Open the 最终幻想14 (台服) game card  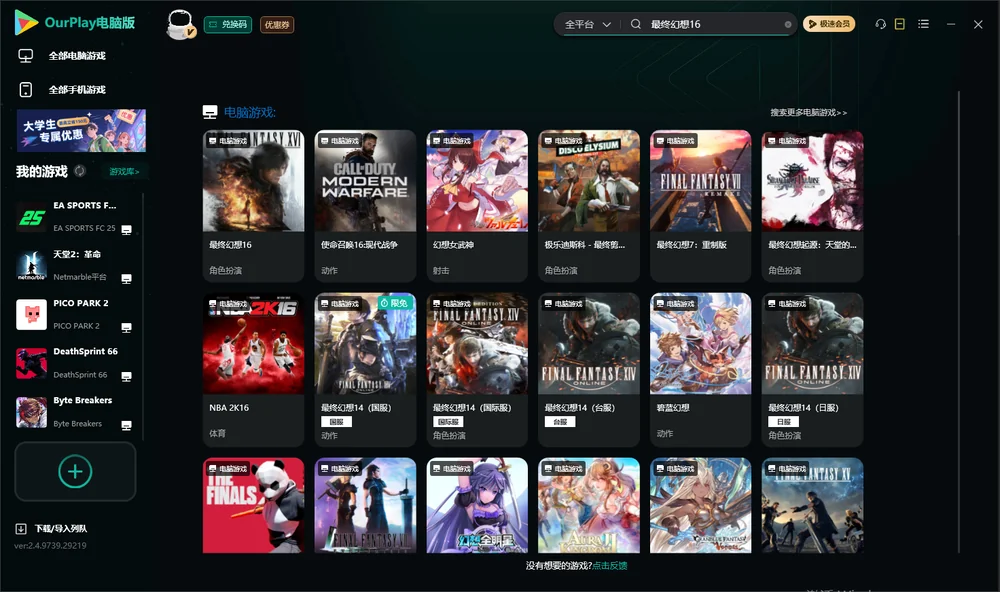click(589, 369)
